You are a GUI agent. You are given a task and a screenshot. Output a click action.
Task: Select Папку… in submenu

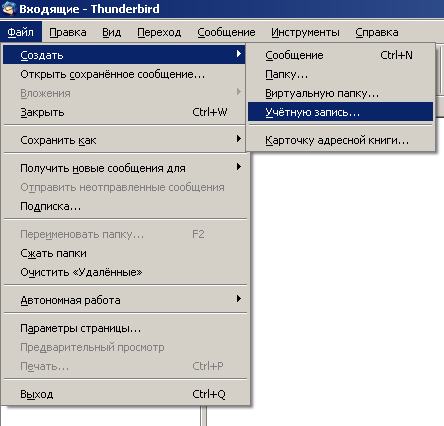(x=340, y=74)
